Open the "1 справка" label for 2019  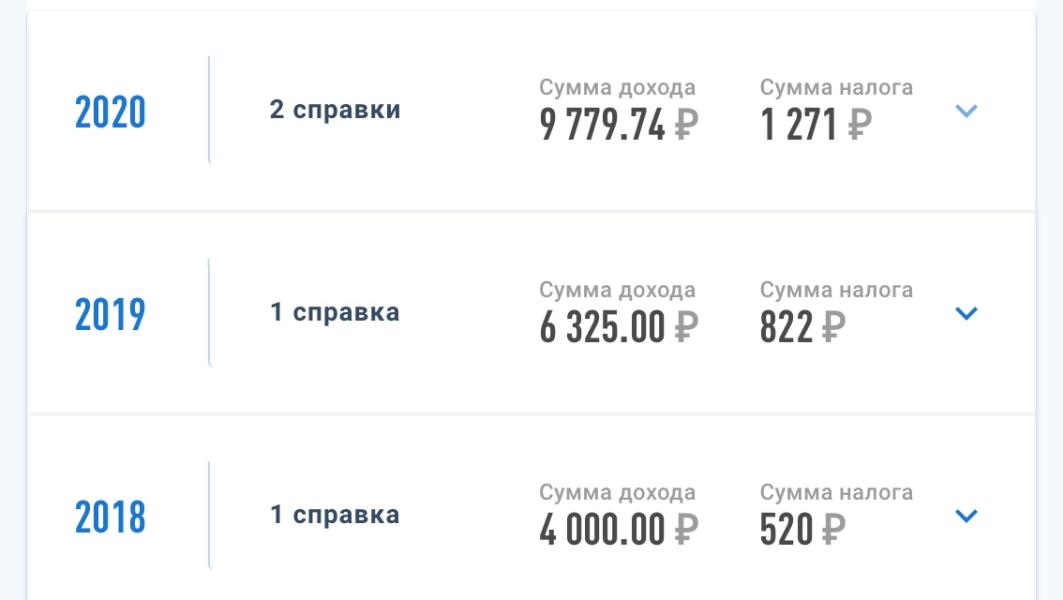(335, 313)
